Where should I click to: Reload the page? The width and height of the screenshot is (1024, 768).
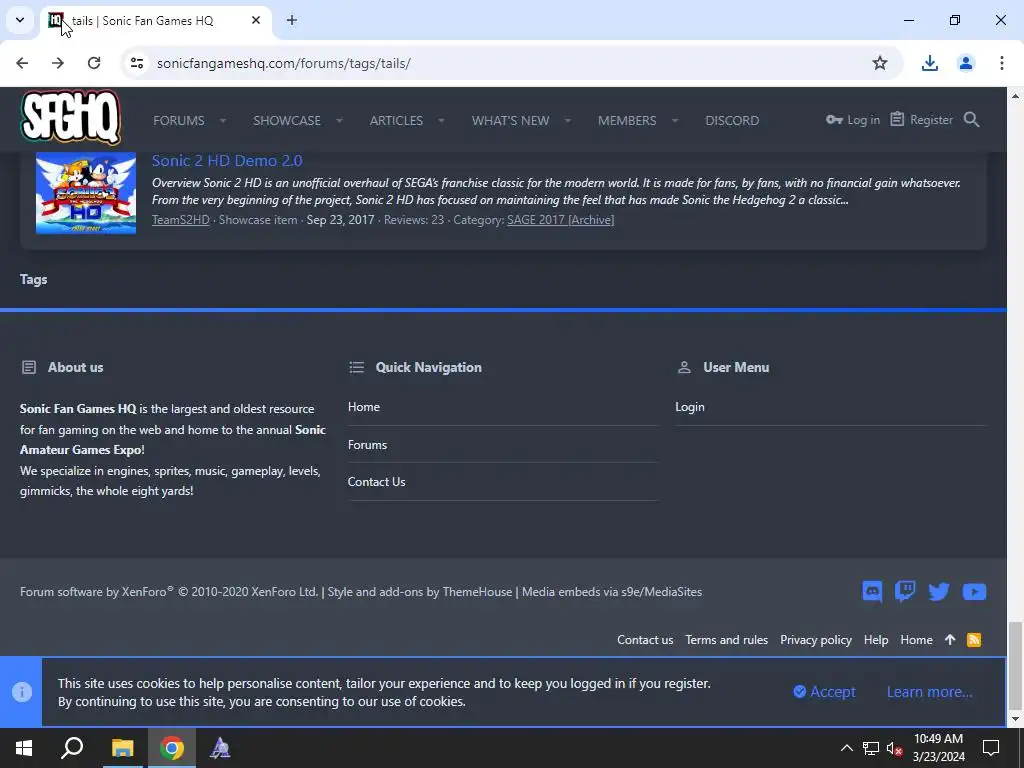pyautogui.click(x=94, y=63)
